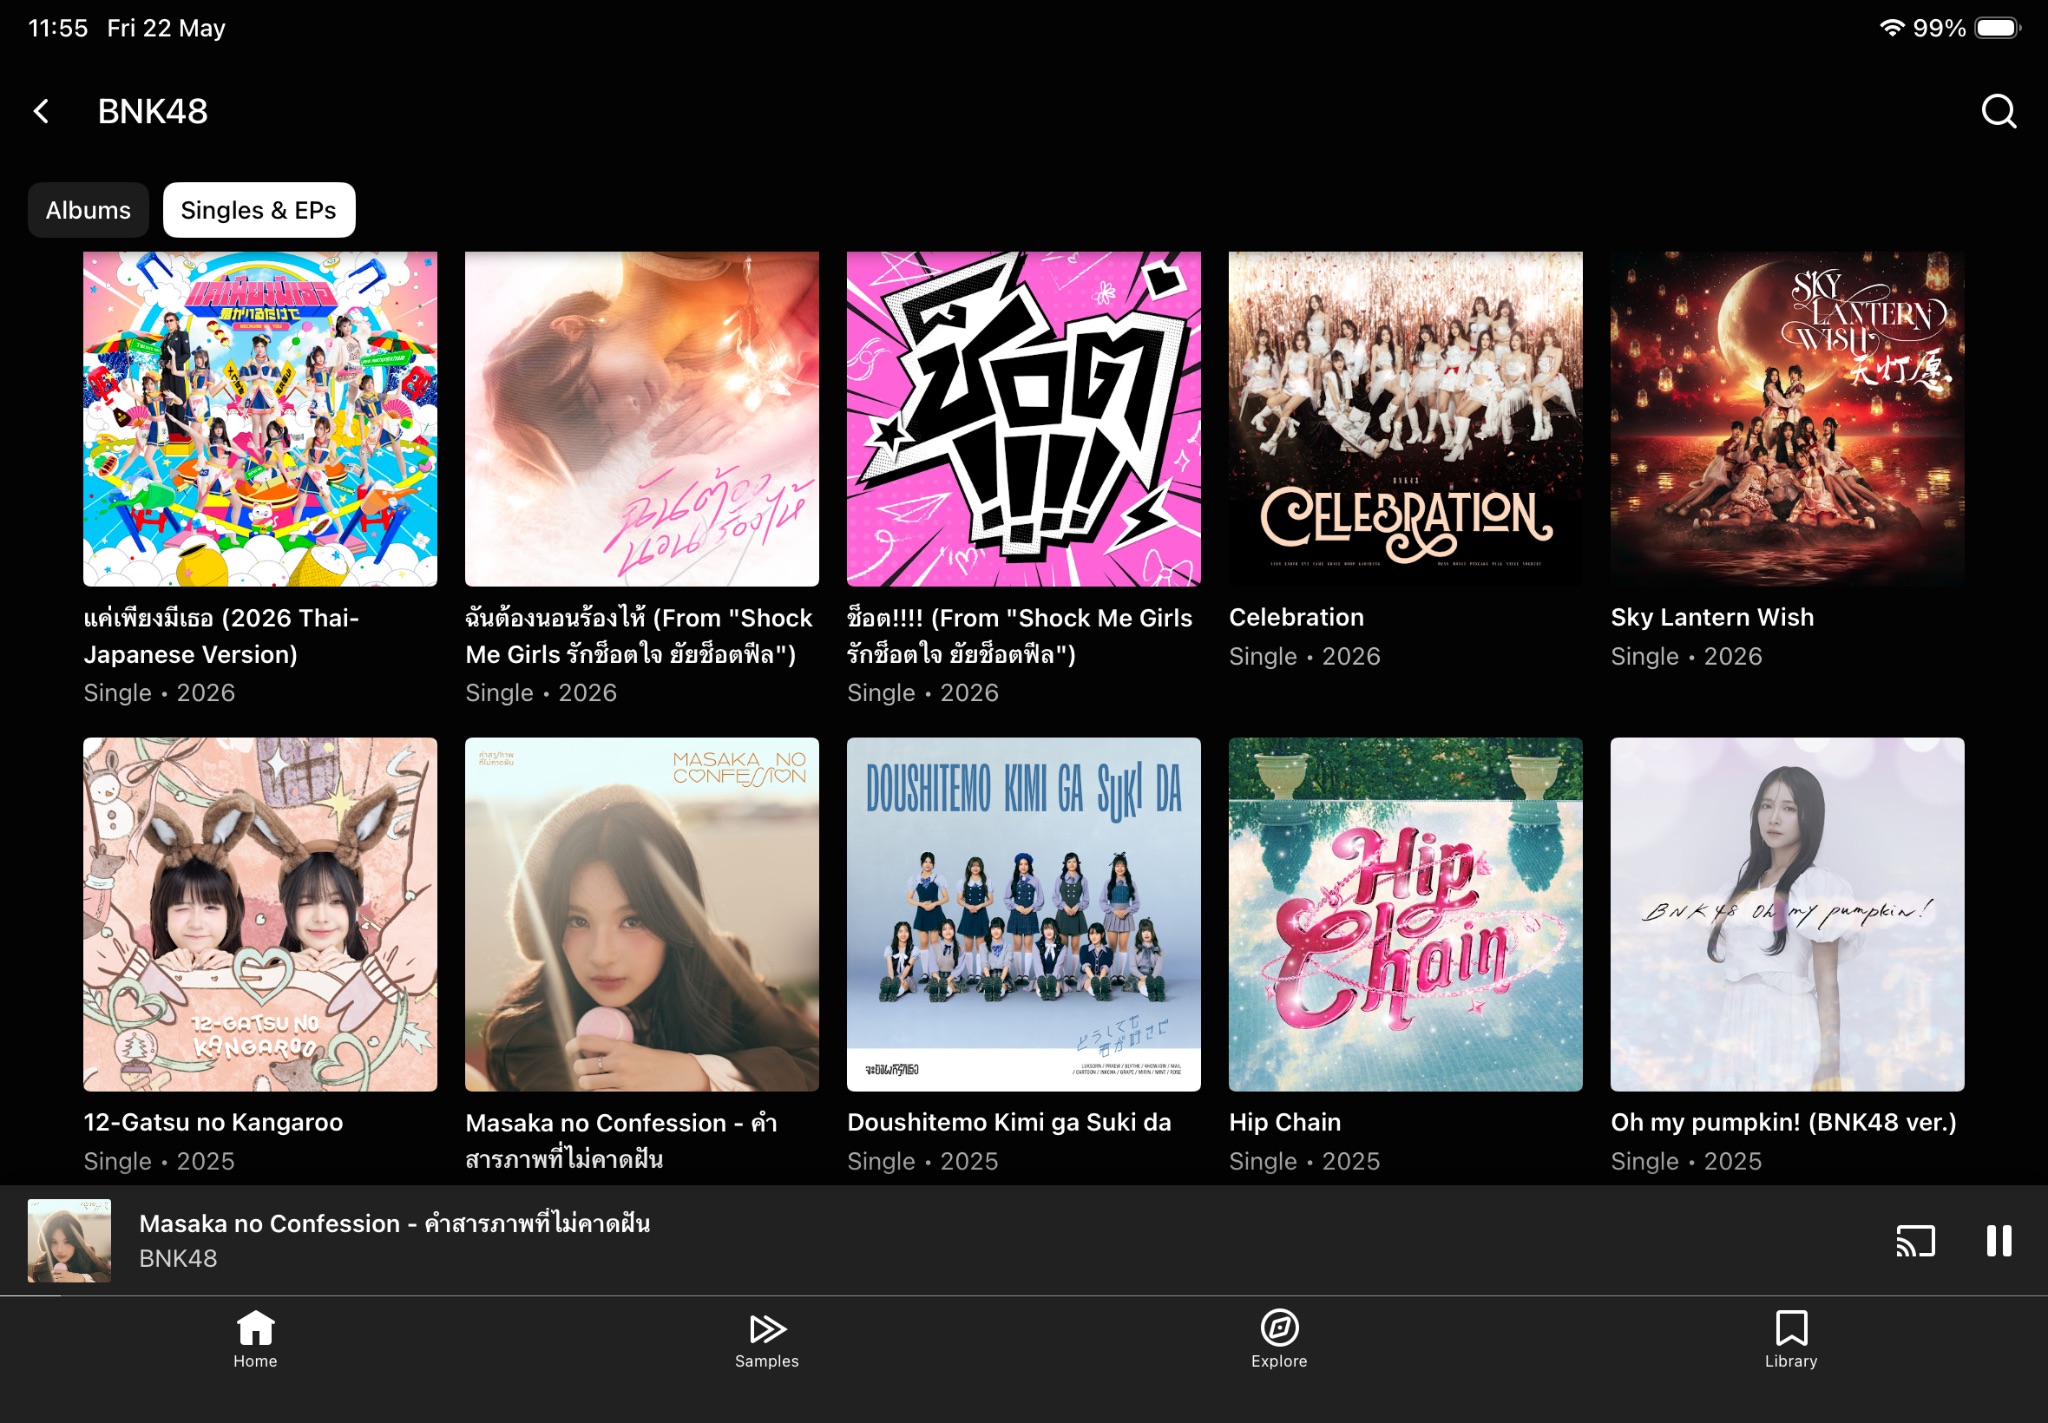The height and width of the screenshot is (1423, 2048).
Task: Tap the Doushitemo Kimi ga Suki da title
Action: 1009,1122
